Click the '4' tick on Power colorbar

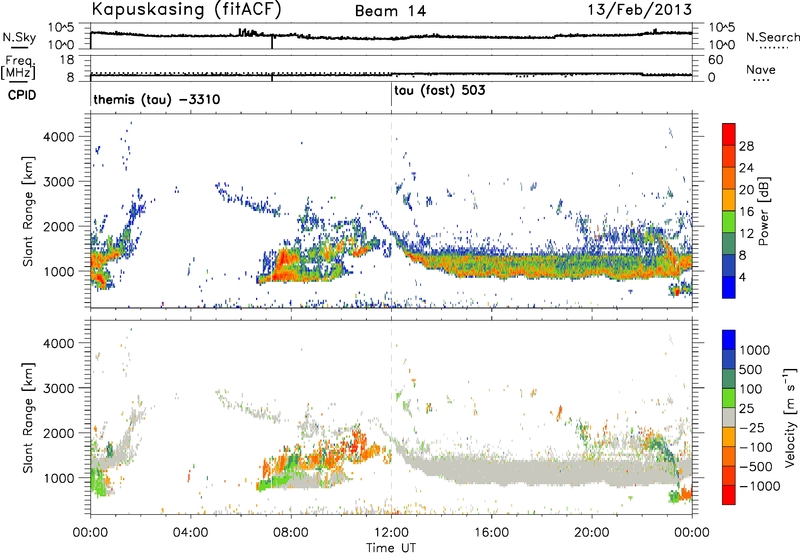click(x=742, y=277)
